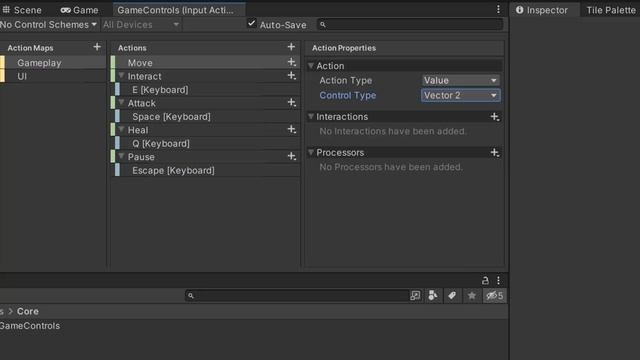Toggle hidden packages visibility counter

click(494, 296)
